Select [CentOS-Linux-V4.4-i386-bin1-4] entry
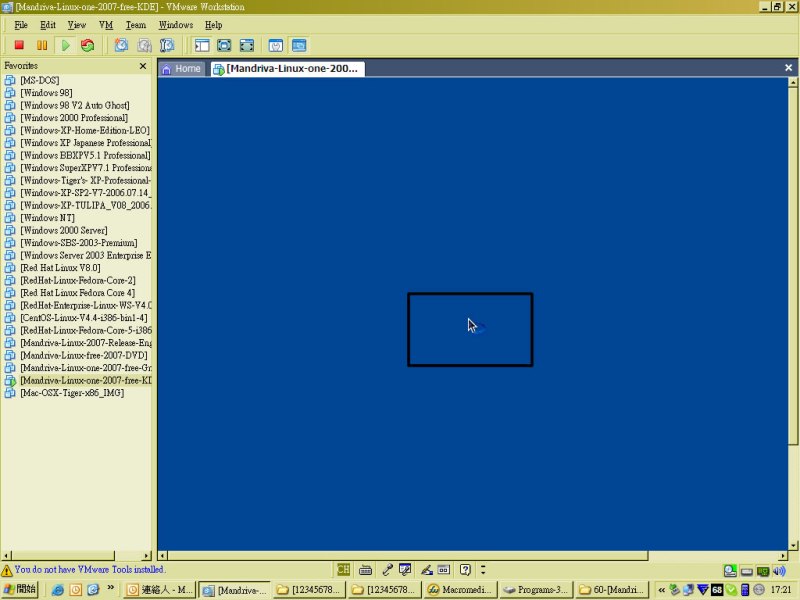The width and height of the screenshot is (800, 600). point(84,318)
